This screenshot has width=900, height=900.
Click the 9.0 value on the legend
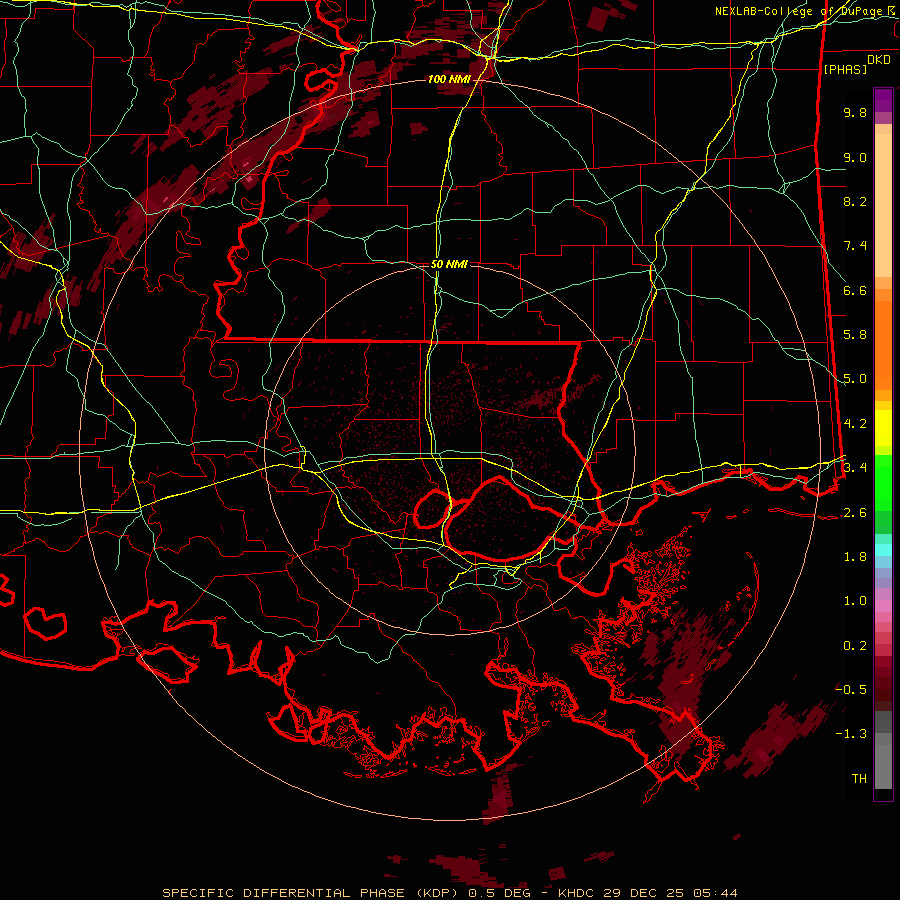click(855, 157)
